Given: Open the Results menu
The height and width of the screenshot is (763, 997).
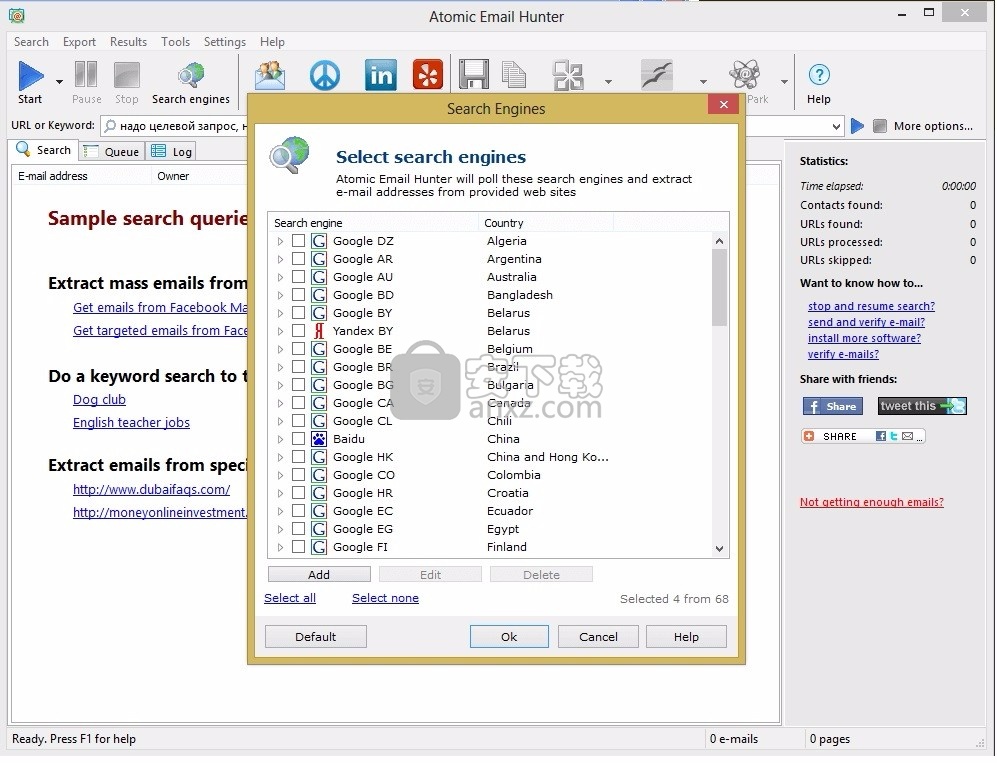Looking at the screenshot, I should pos(128,42).
